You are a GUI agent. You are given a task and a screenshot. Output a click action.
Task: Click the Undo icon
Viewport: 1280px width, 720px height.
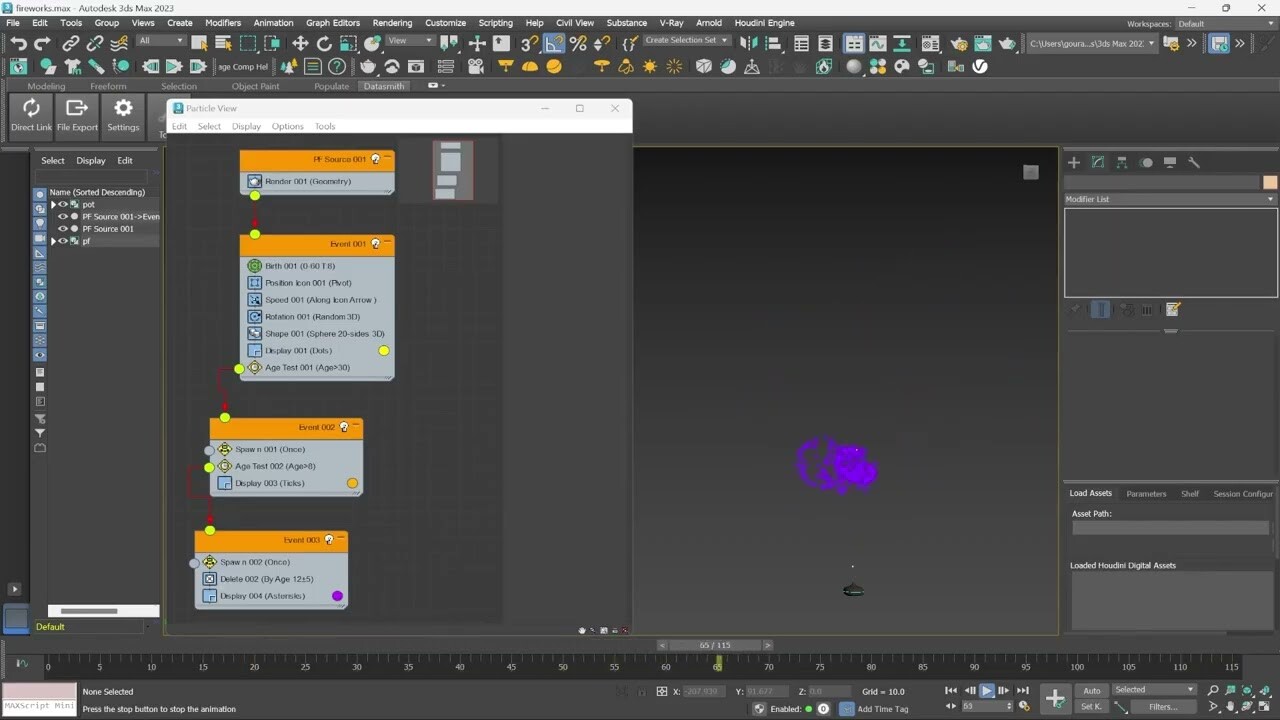pyautogui.click(x=19, y=44)
